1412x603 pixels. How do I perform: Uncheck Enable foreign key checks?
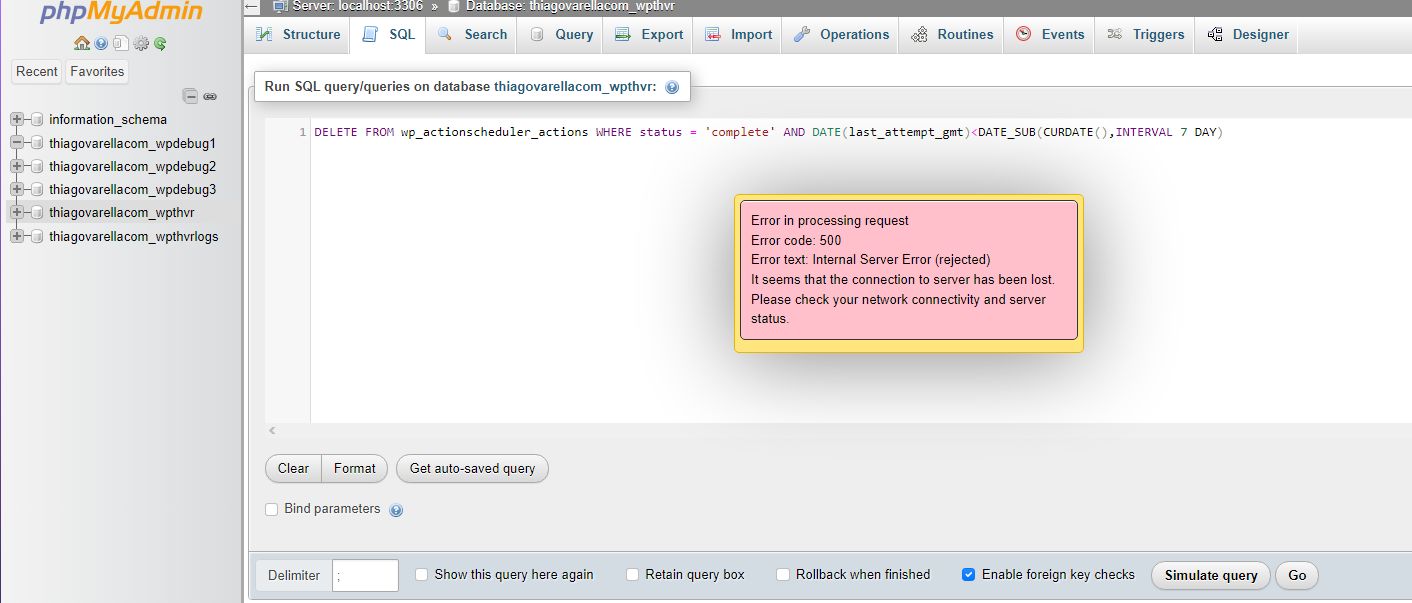pyautogui.click(x=968, y=574)
